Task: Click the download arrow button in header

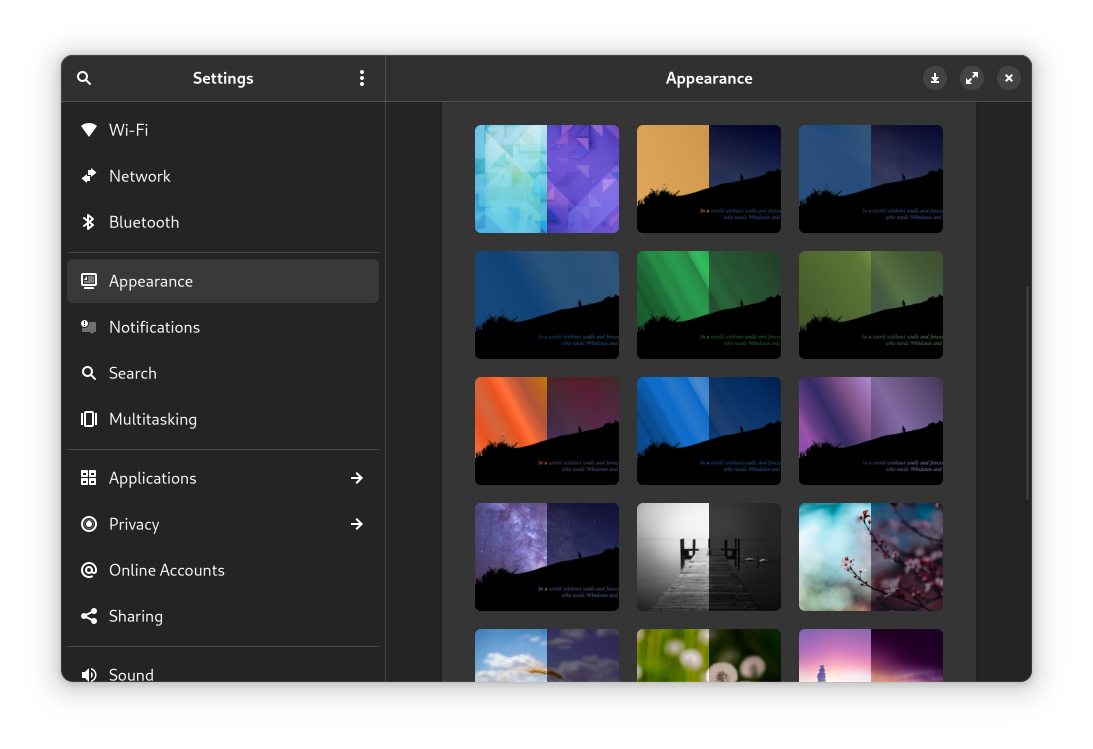Action: click(x=935, y=78)
